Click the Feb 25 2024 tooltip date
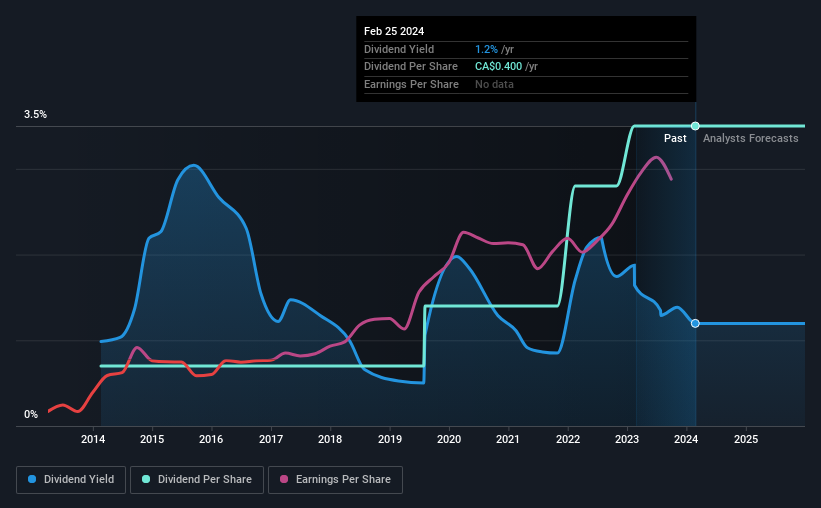 (394, 31)
